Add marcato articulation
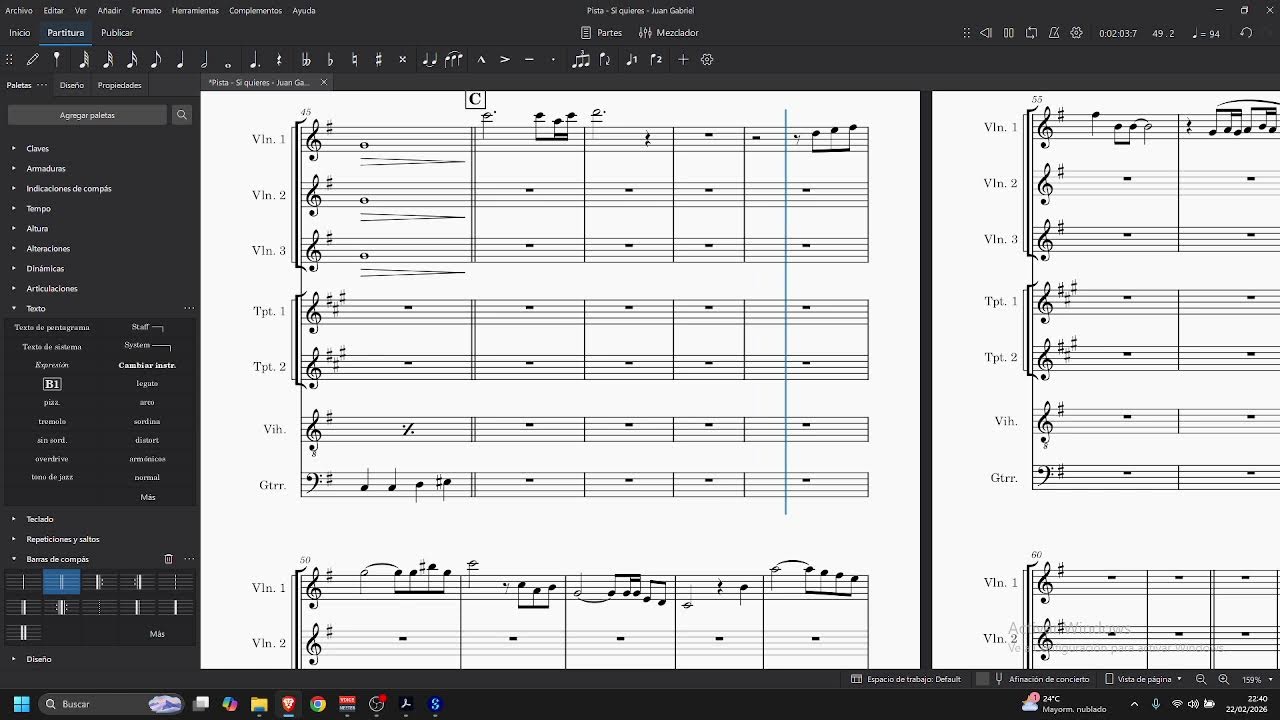 tap(481, 60)
